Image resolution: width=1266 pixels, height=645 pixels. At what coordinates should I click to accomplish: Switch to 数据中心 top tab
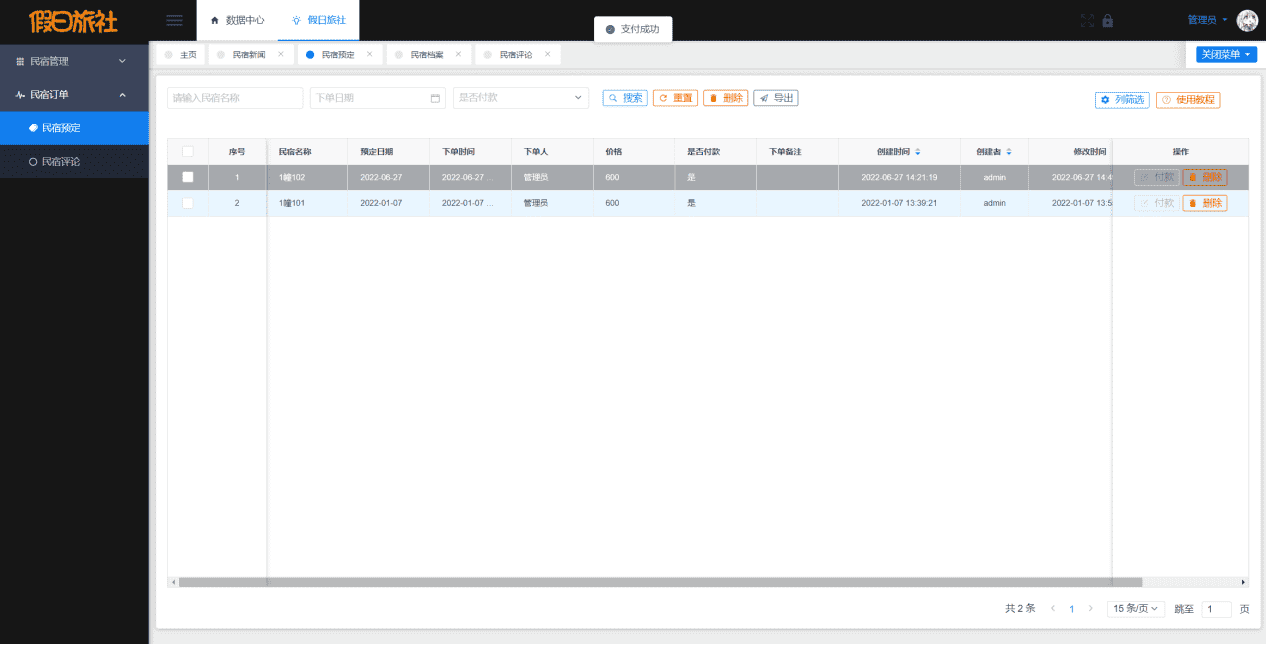(x=238, y=20)
